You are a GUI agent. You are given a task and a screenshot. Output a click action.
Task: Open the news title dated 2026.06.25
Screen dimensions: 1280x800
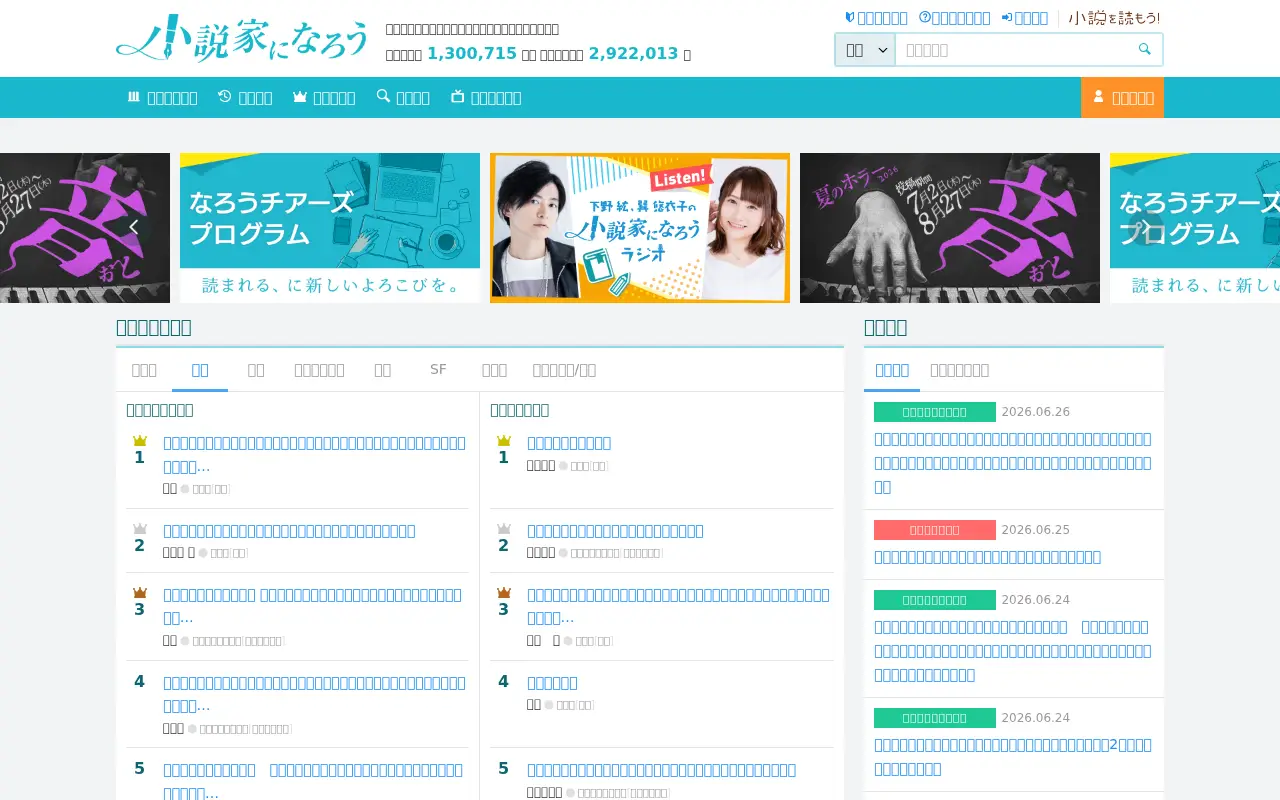987,557
